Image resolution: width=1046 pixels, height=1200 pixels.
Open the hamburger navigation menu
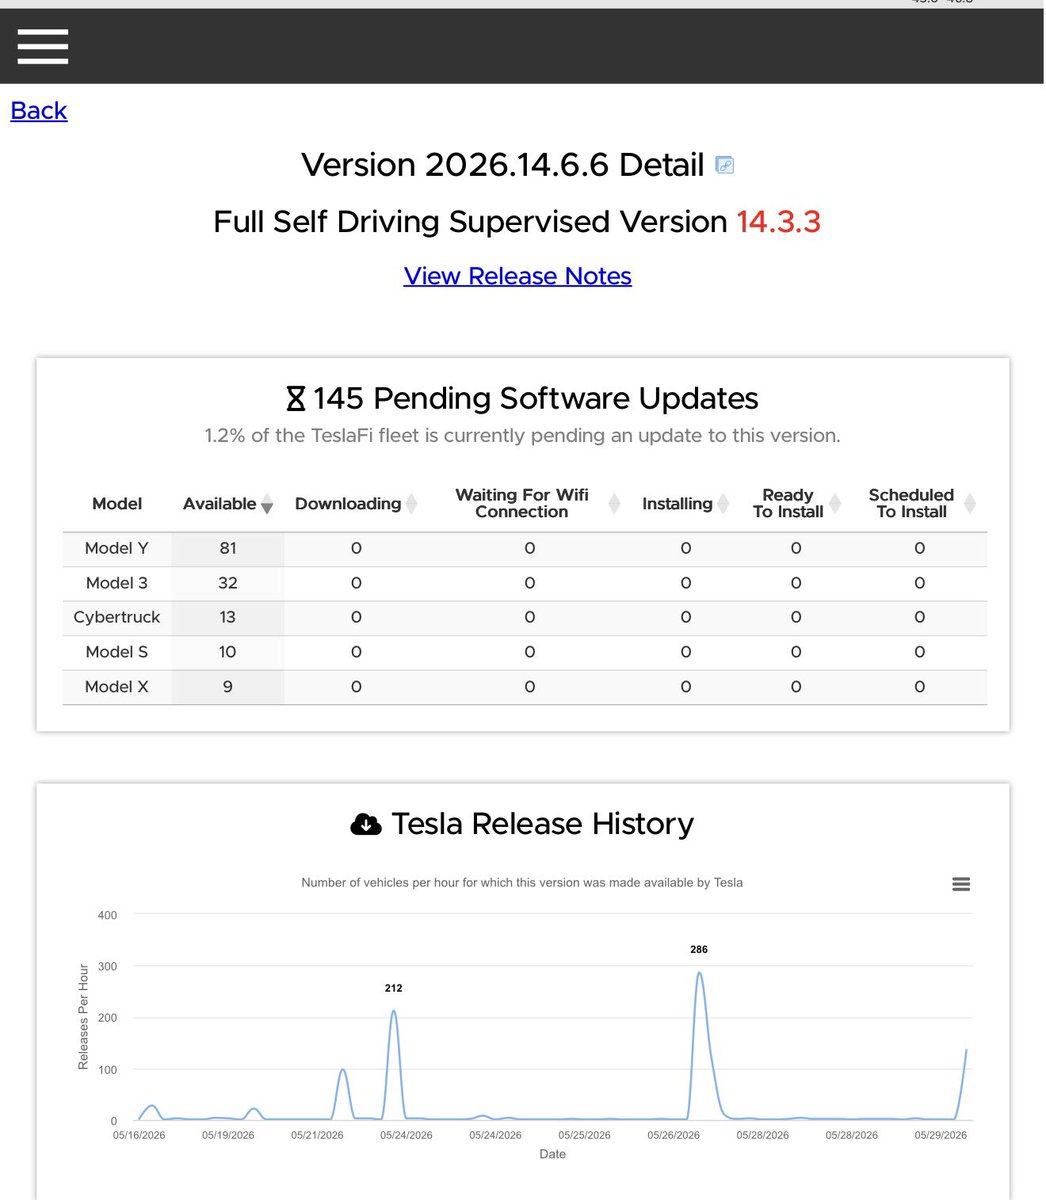coord(43,47)
